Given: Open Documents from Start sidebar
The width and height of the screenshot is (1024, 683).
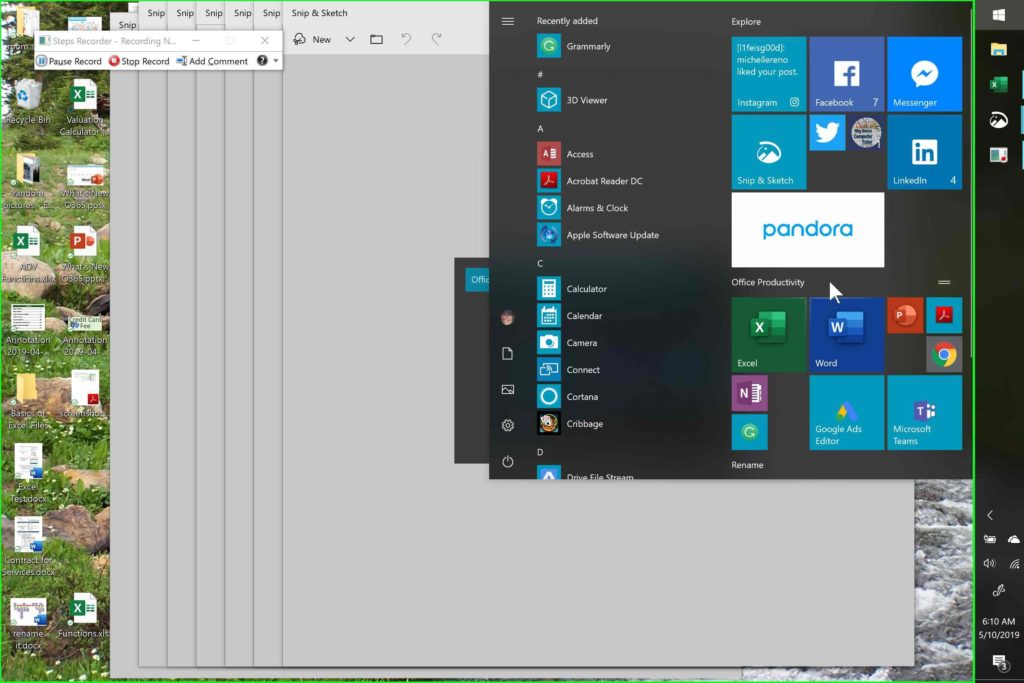Looking at the screenshot, I should pyautogui.click(x=507, y=354).
